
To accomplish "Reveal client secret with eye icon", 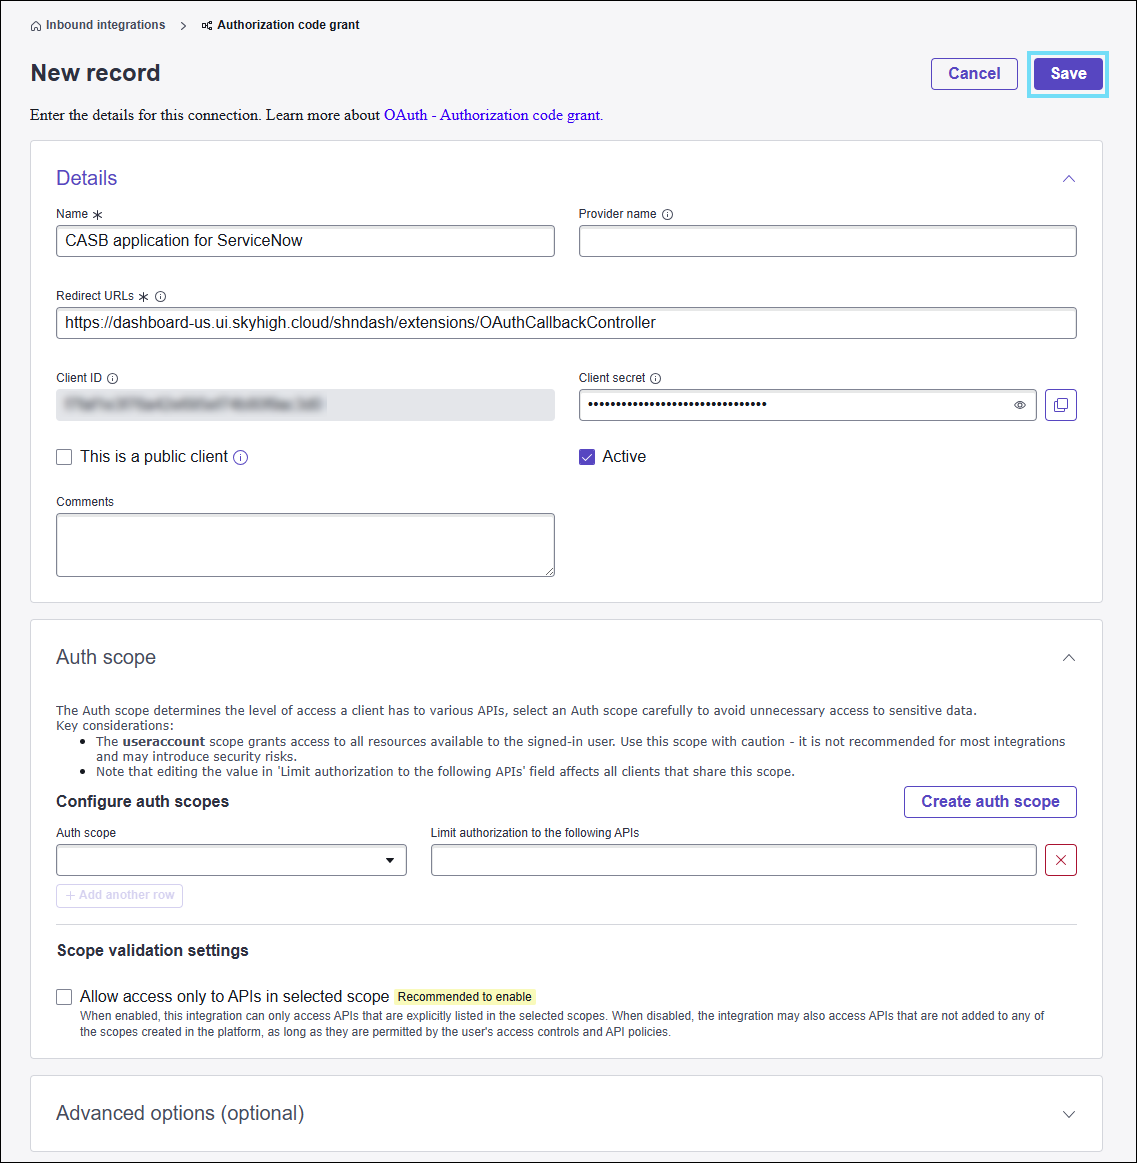I will (1020, 405).
